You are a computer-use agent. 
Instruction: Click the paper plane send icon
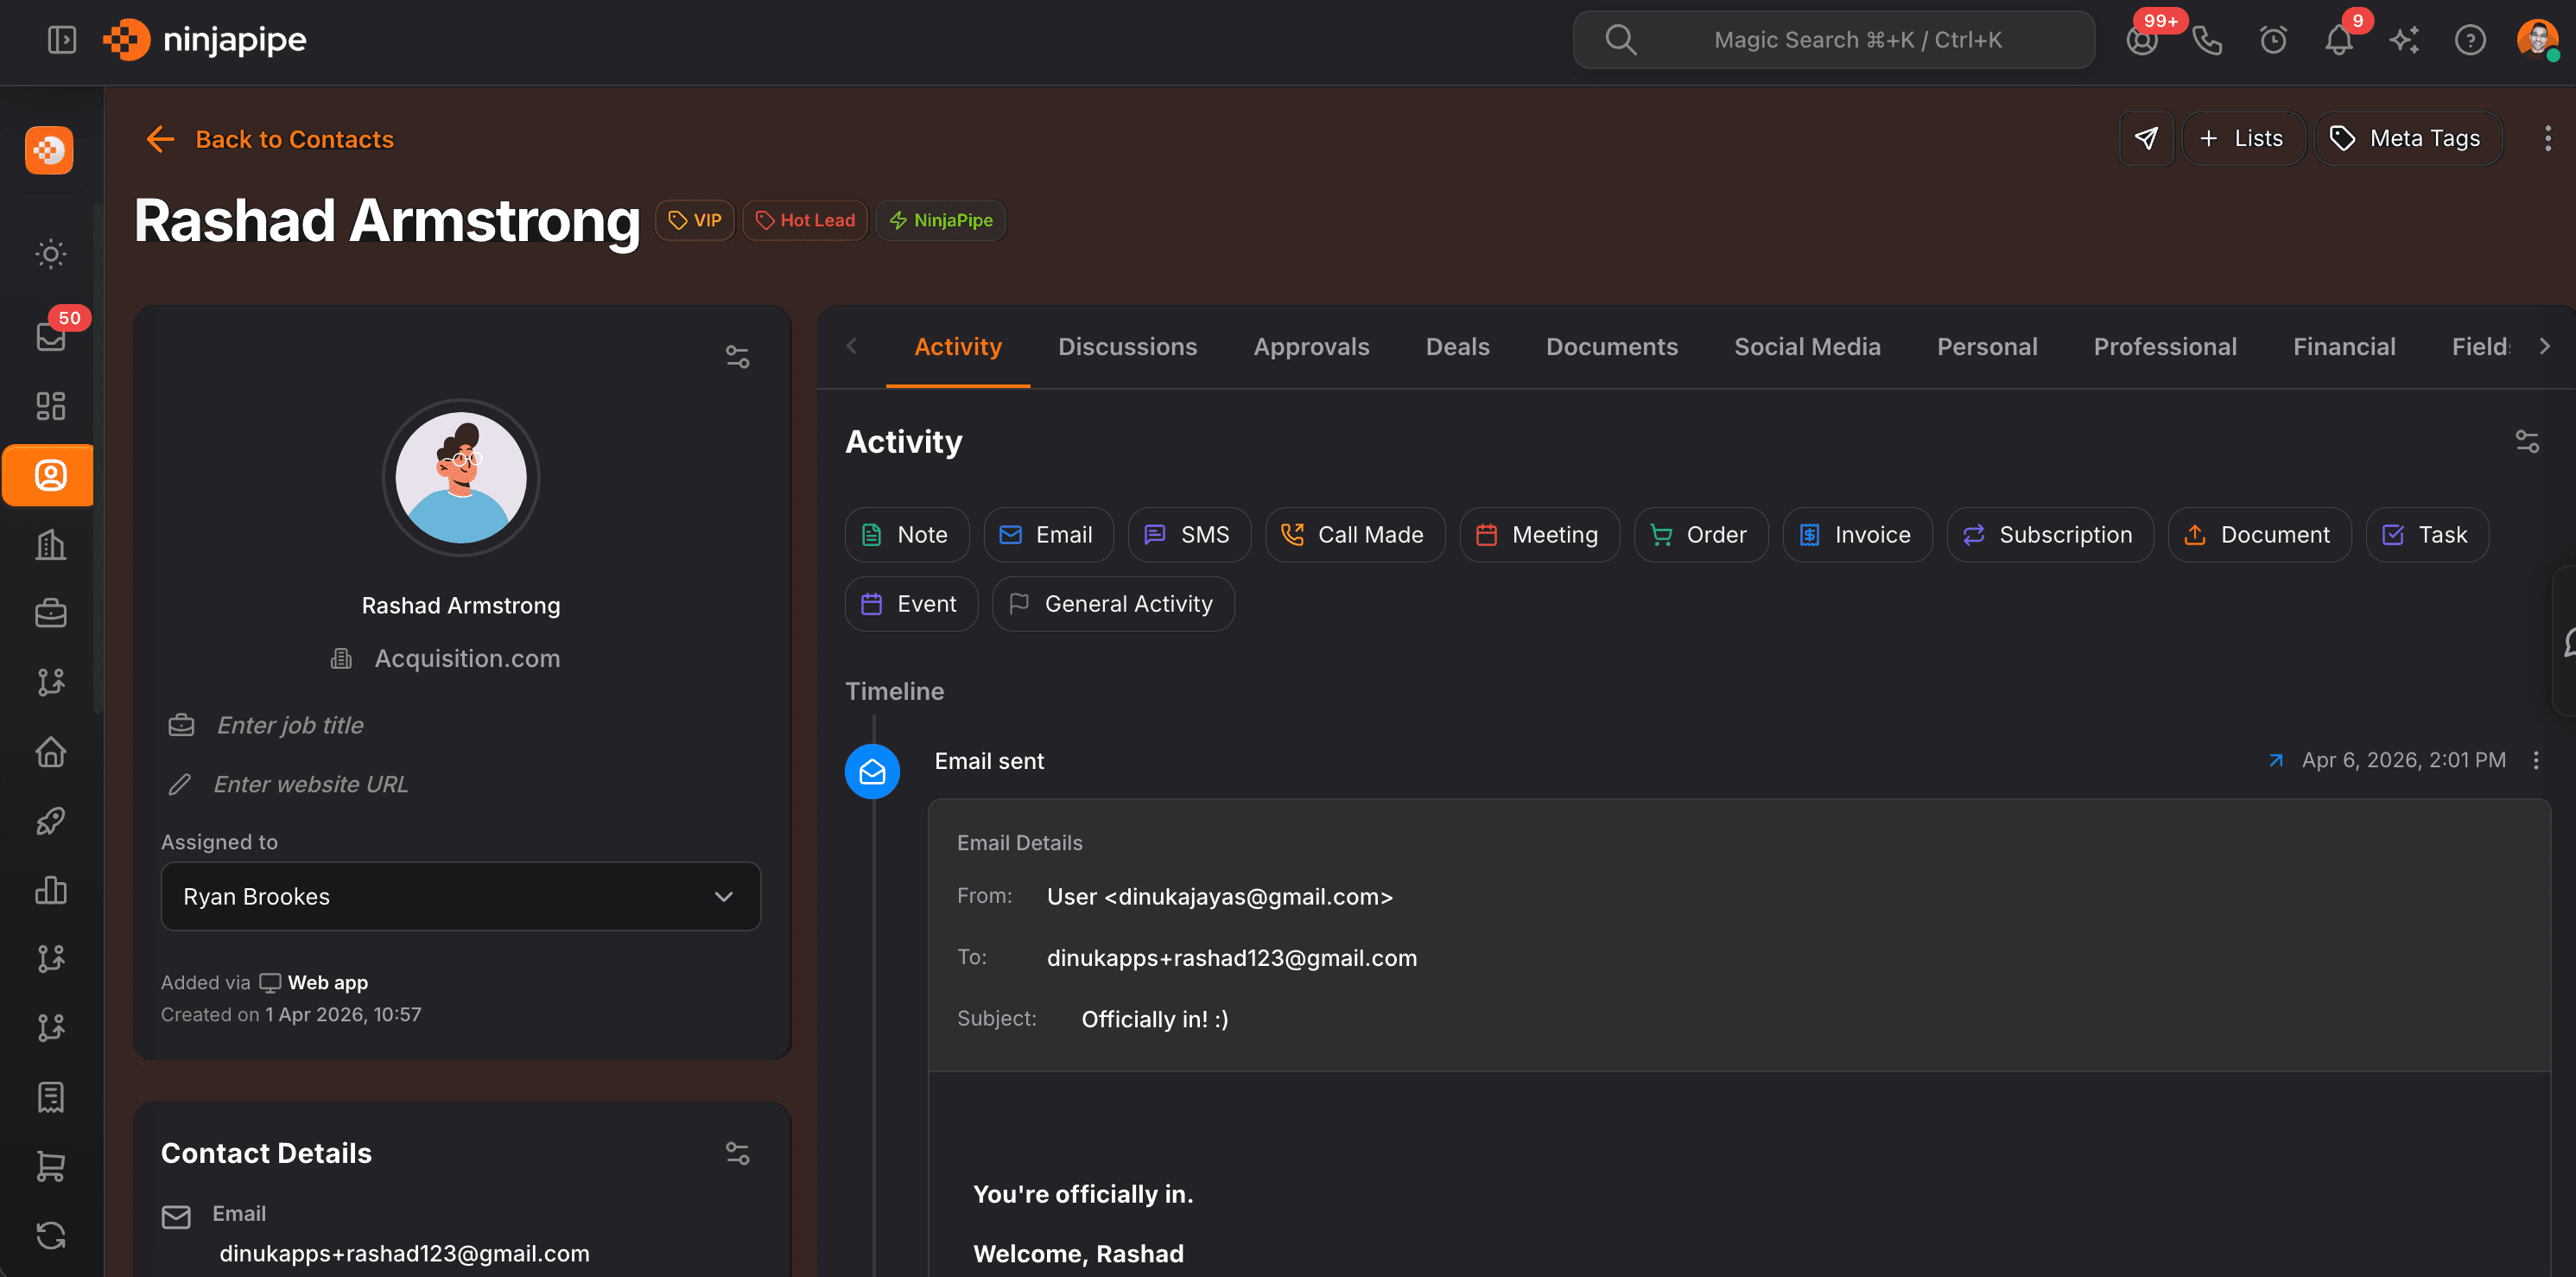[x=2146, y=138]
